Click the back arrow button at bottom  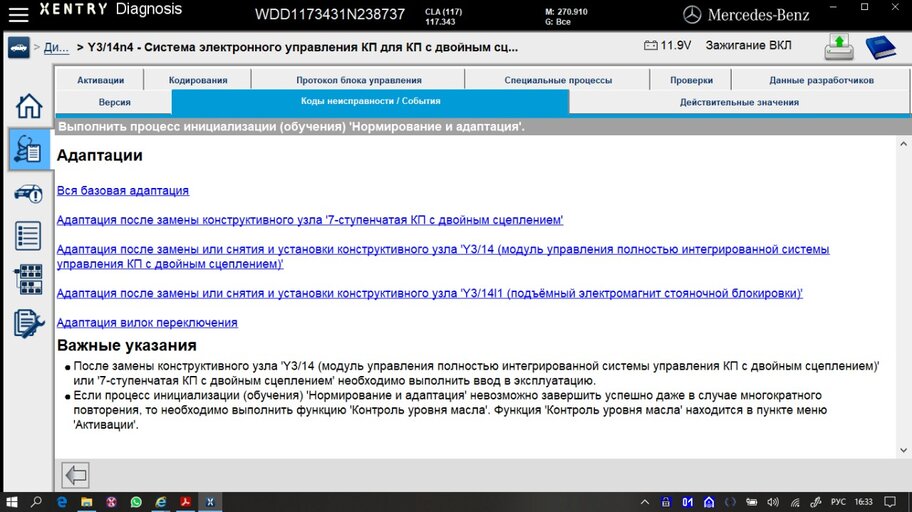75,475
